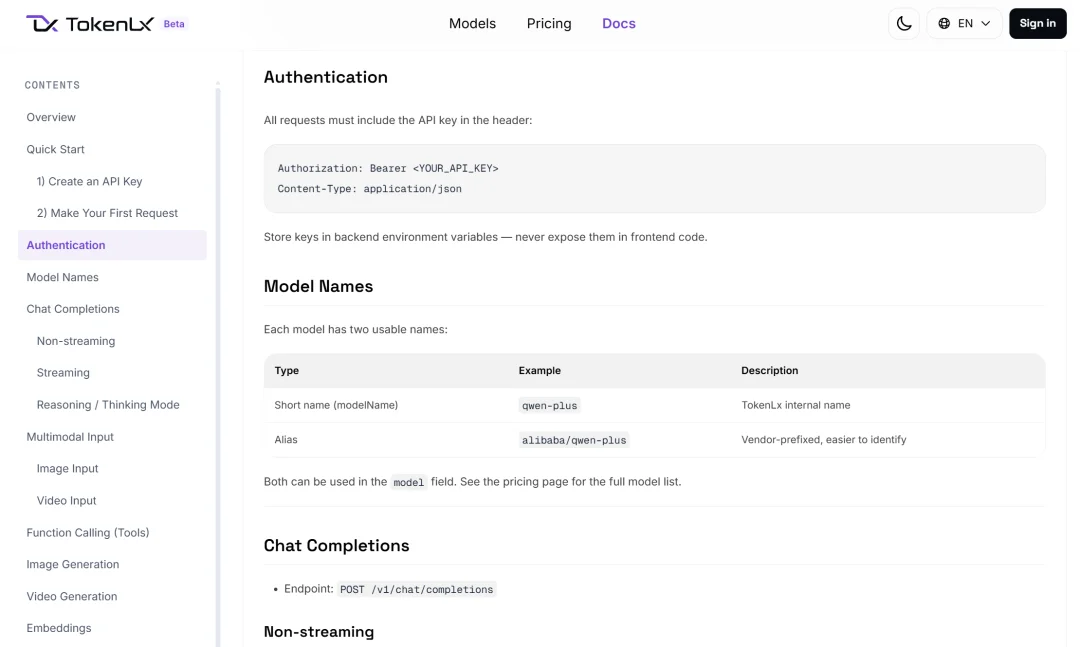The height and width of the screenshot is (647, 1080).
Task: Select the Docs tab
Action: 619,23
